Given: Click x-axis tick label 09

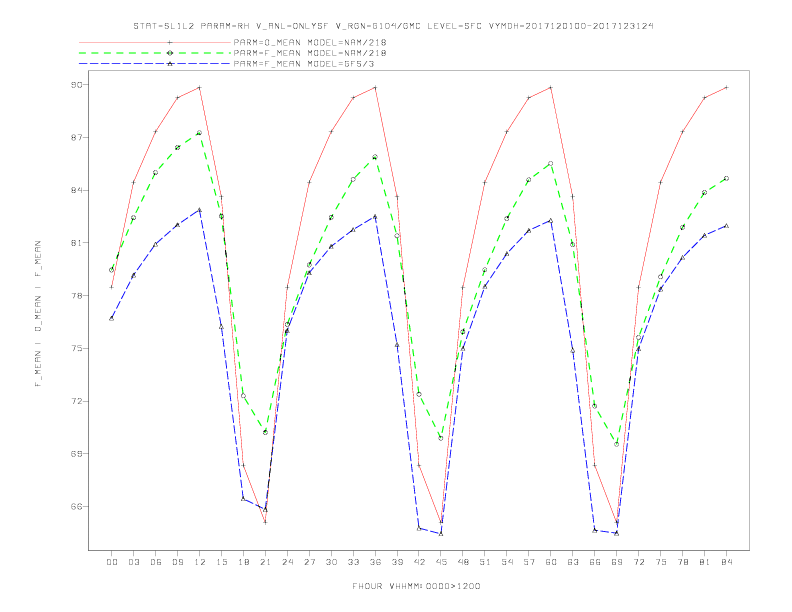Looking at the screenshot, I should tap(178, 562).
